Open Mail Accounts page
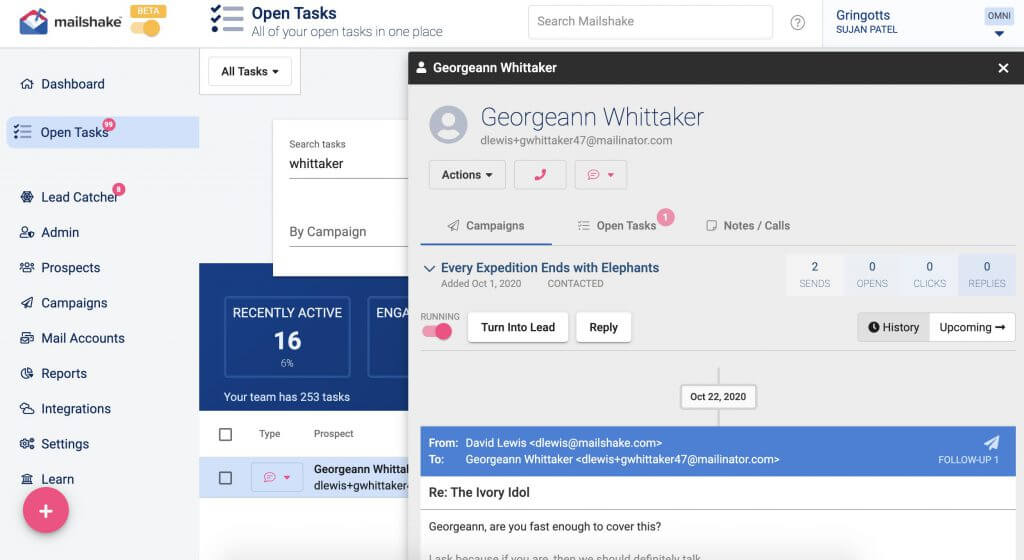 tap(83, 338)
